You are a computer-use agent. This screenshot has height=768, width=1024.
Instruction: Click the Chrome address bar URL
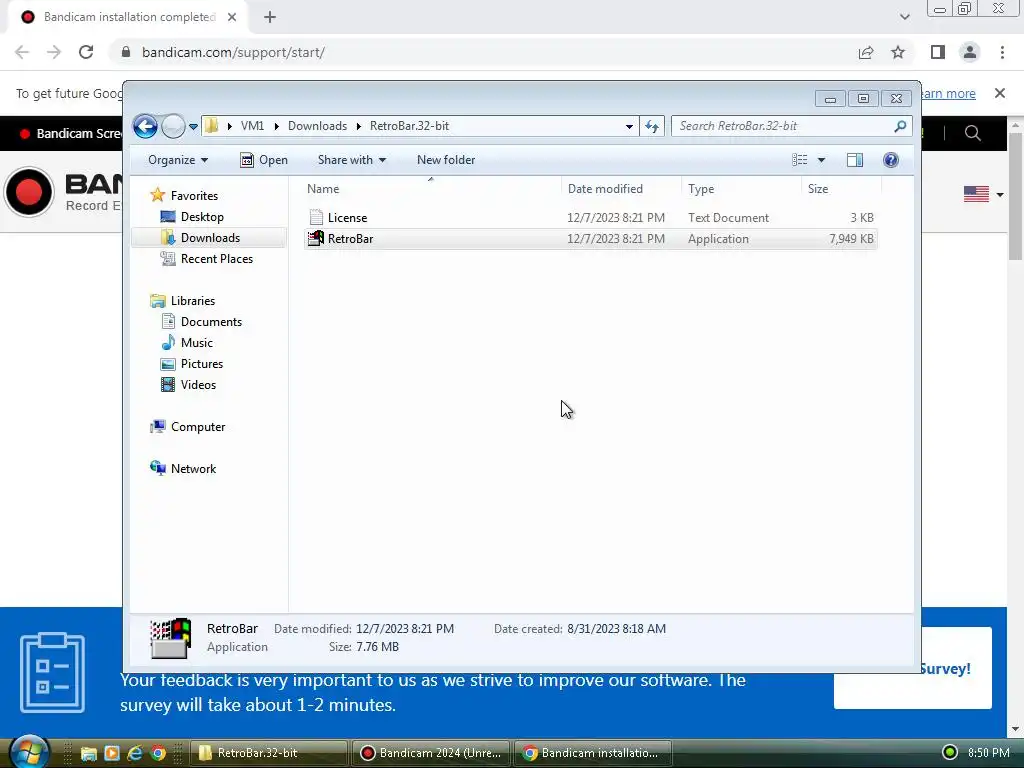pyautogui.click(x=233, y=52)
